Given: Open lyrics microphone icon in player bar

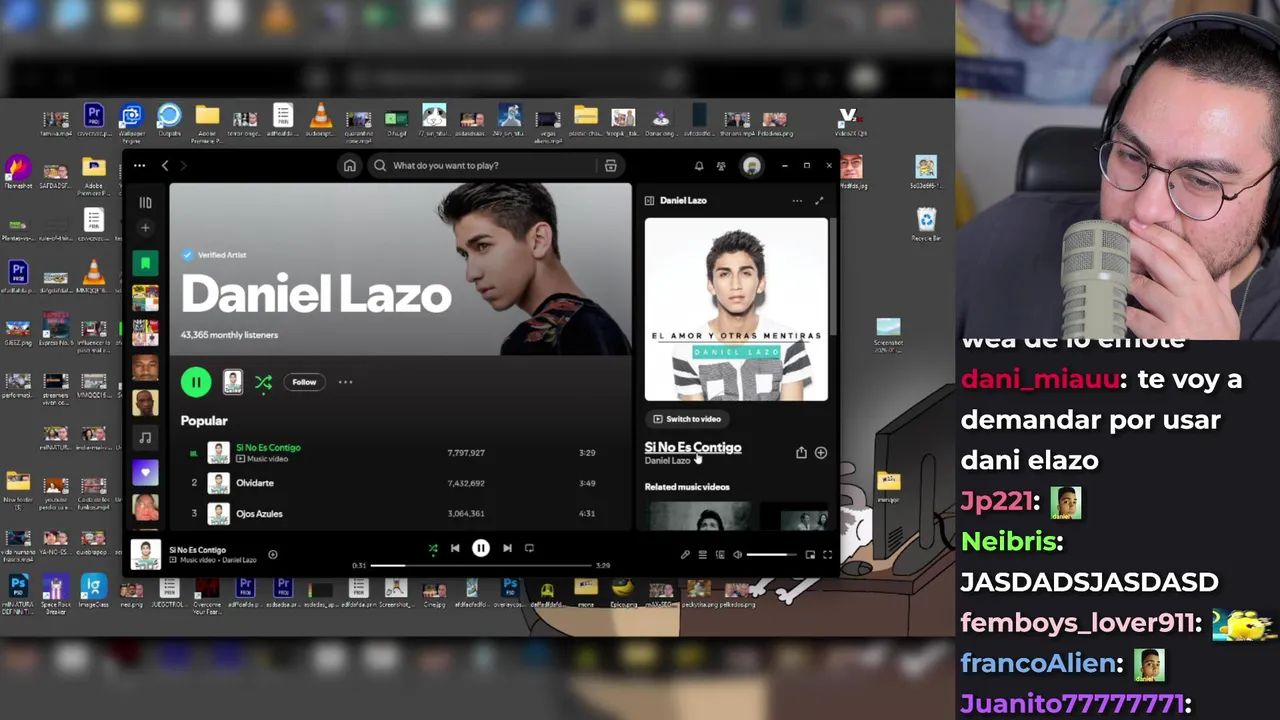Looking at the screenshot, I should 685,555.
